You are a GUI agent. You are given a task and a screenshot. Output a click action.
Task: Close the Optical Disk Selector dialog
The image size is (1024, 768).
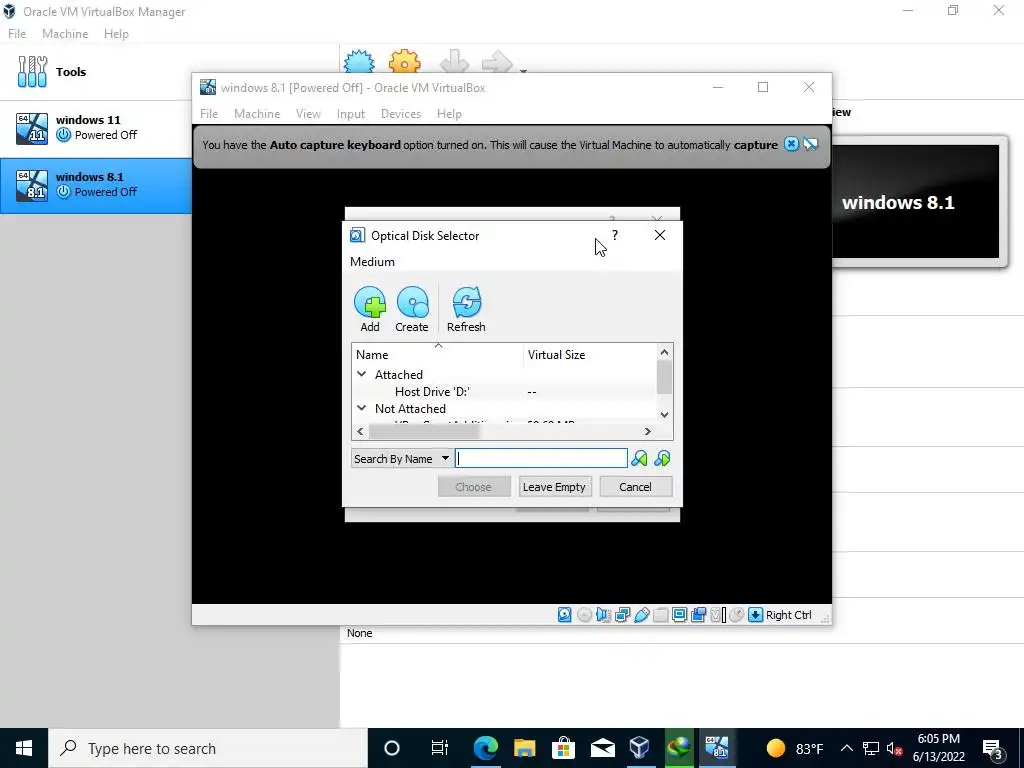pos(660,235)
